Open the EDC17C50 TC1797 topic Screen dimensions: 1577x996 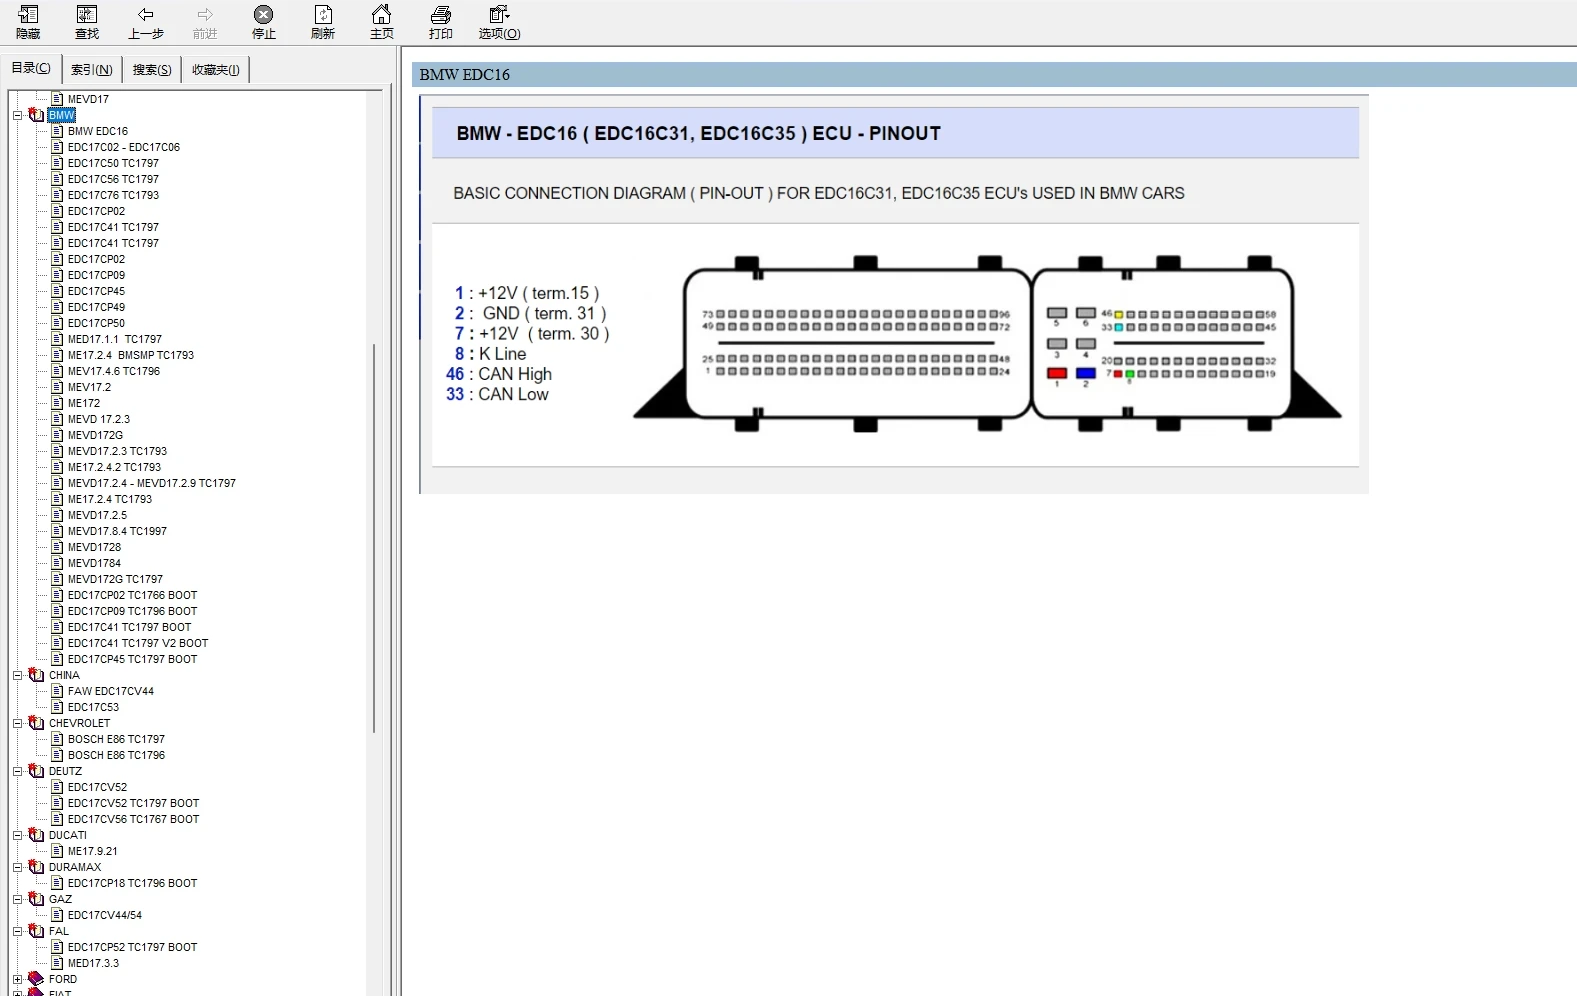coord(113,163)
